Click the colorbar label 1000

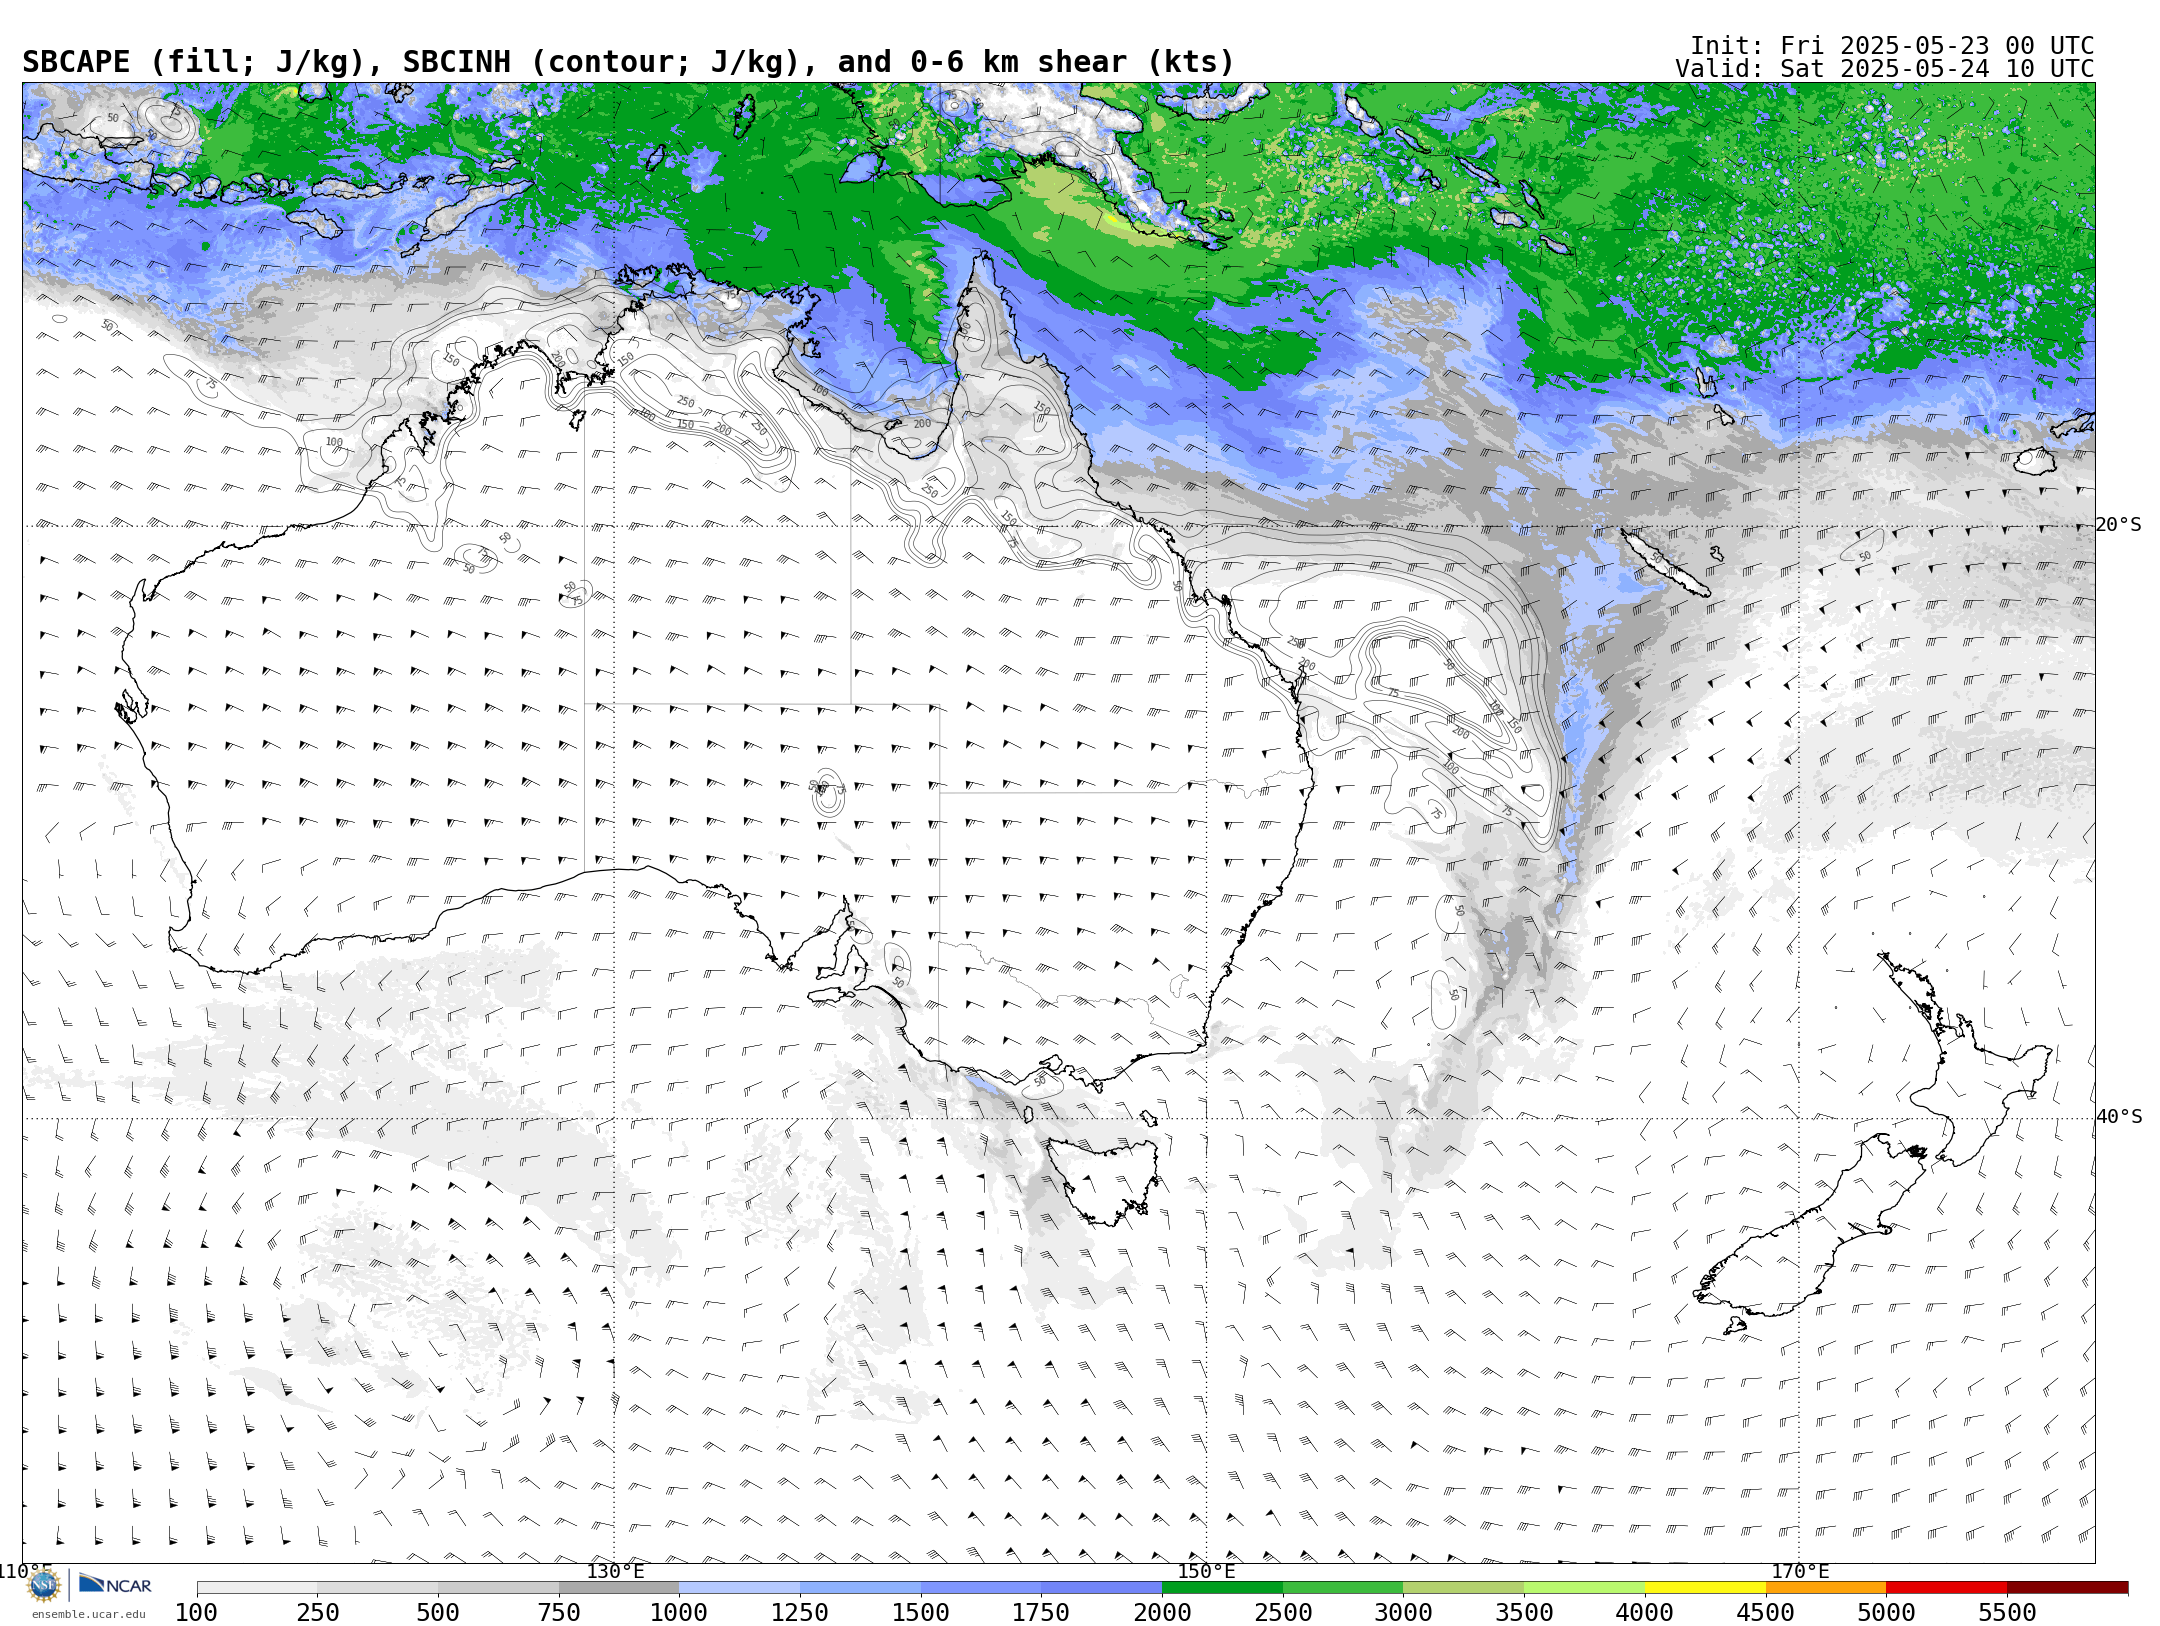tap(679, 1613)
